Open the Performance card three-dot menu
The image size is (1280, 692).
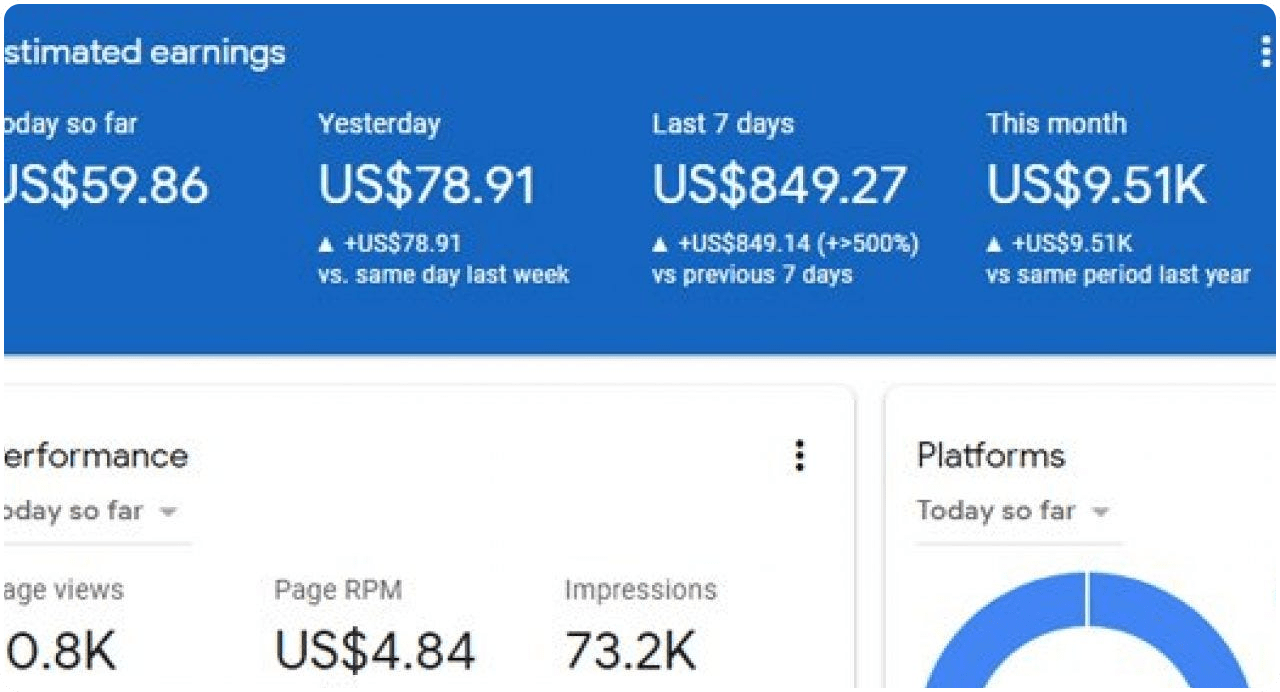tap(799, 455)
